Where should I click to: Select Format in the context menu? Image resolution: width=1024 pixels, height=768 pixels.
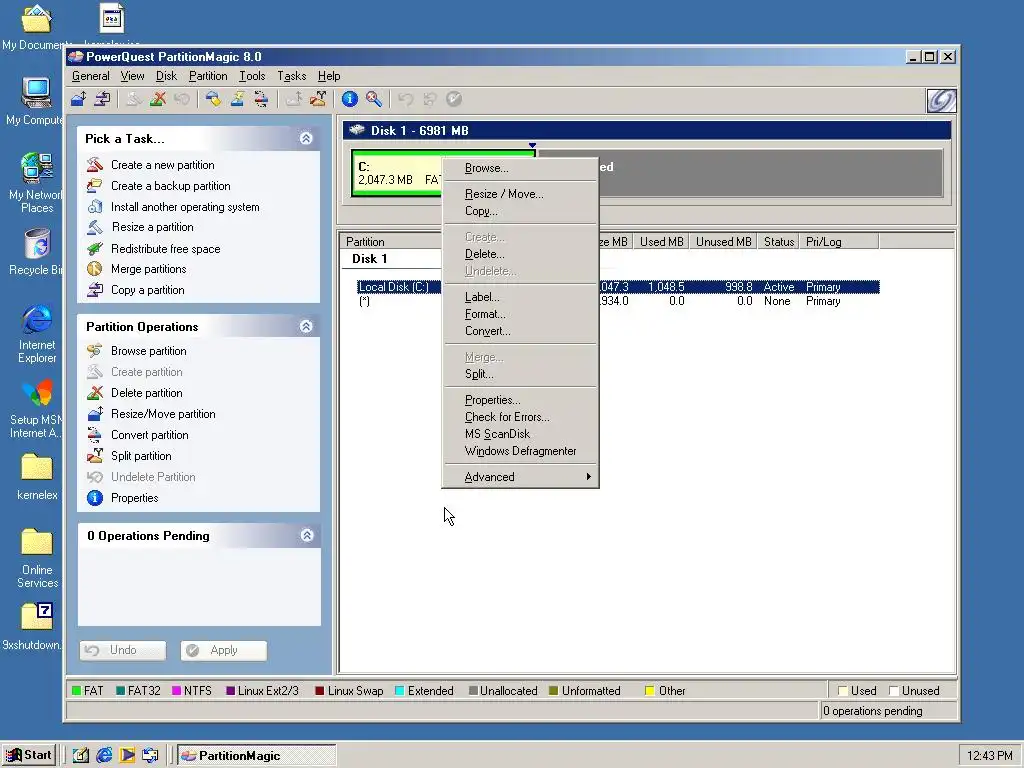[x=520, y=314]
